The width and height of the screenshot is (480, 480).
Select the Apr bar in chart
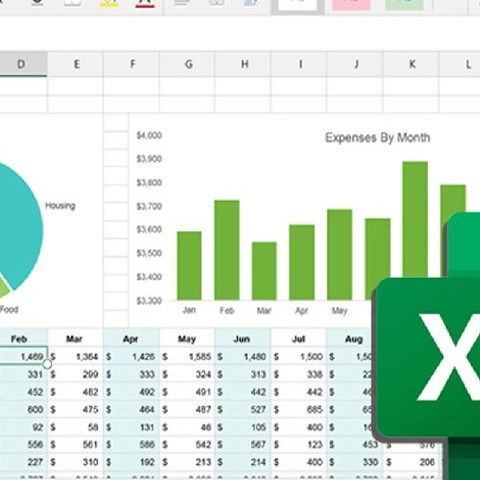pyautogui.click(x=302, y=262)
